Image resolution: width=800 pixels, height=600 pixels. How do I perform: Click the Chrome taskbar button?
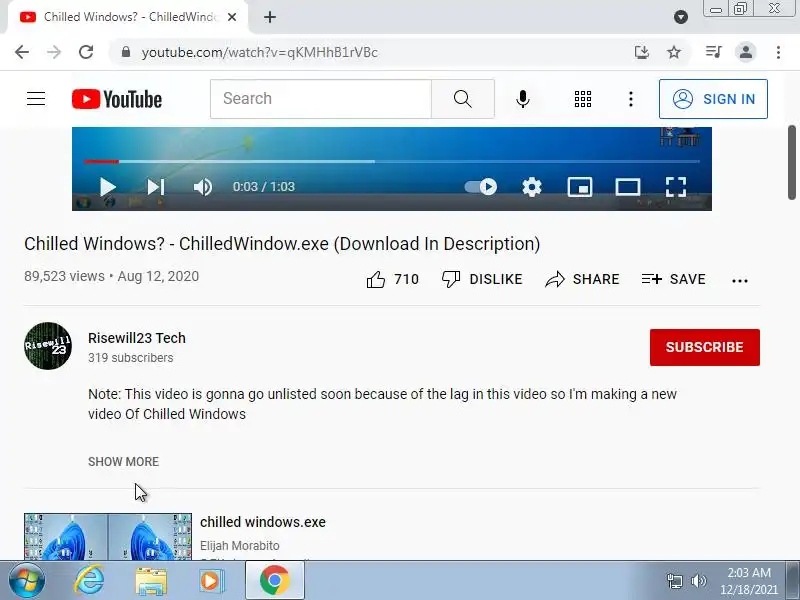tap(274, 580)
